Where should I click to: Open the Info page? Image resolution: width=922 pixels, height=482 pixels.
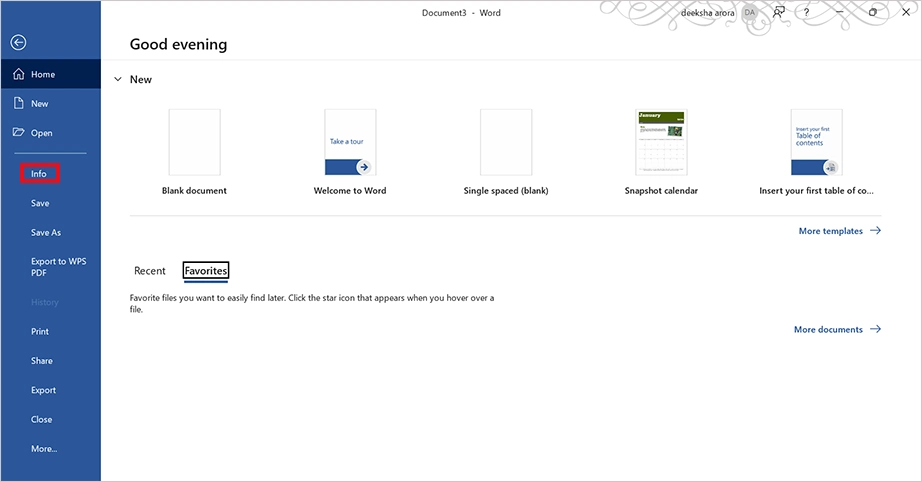39,173
